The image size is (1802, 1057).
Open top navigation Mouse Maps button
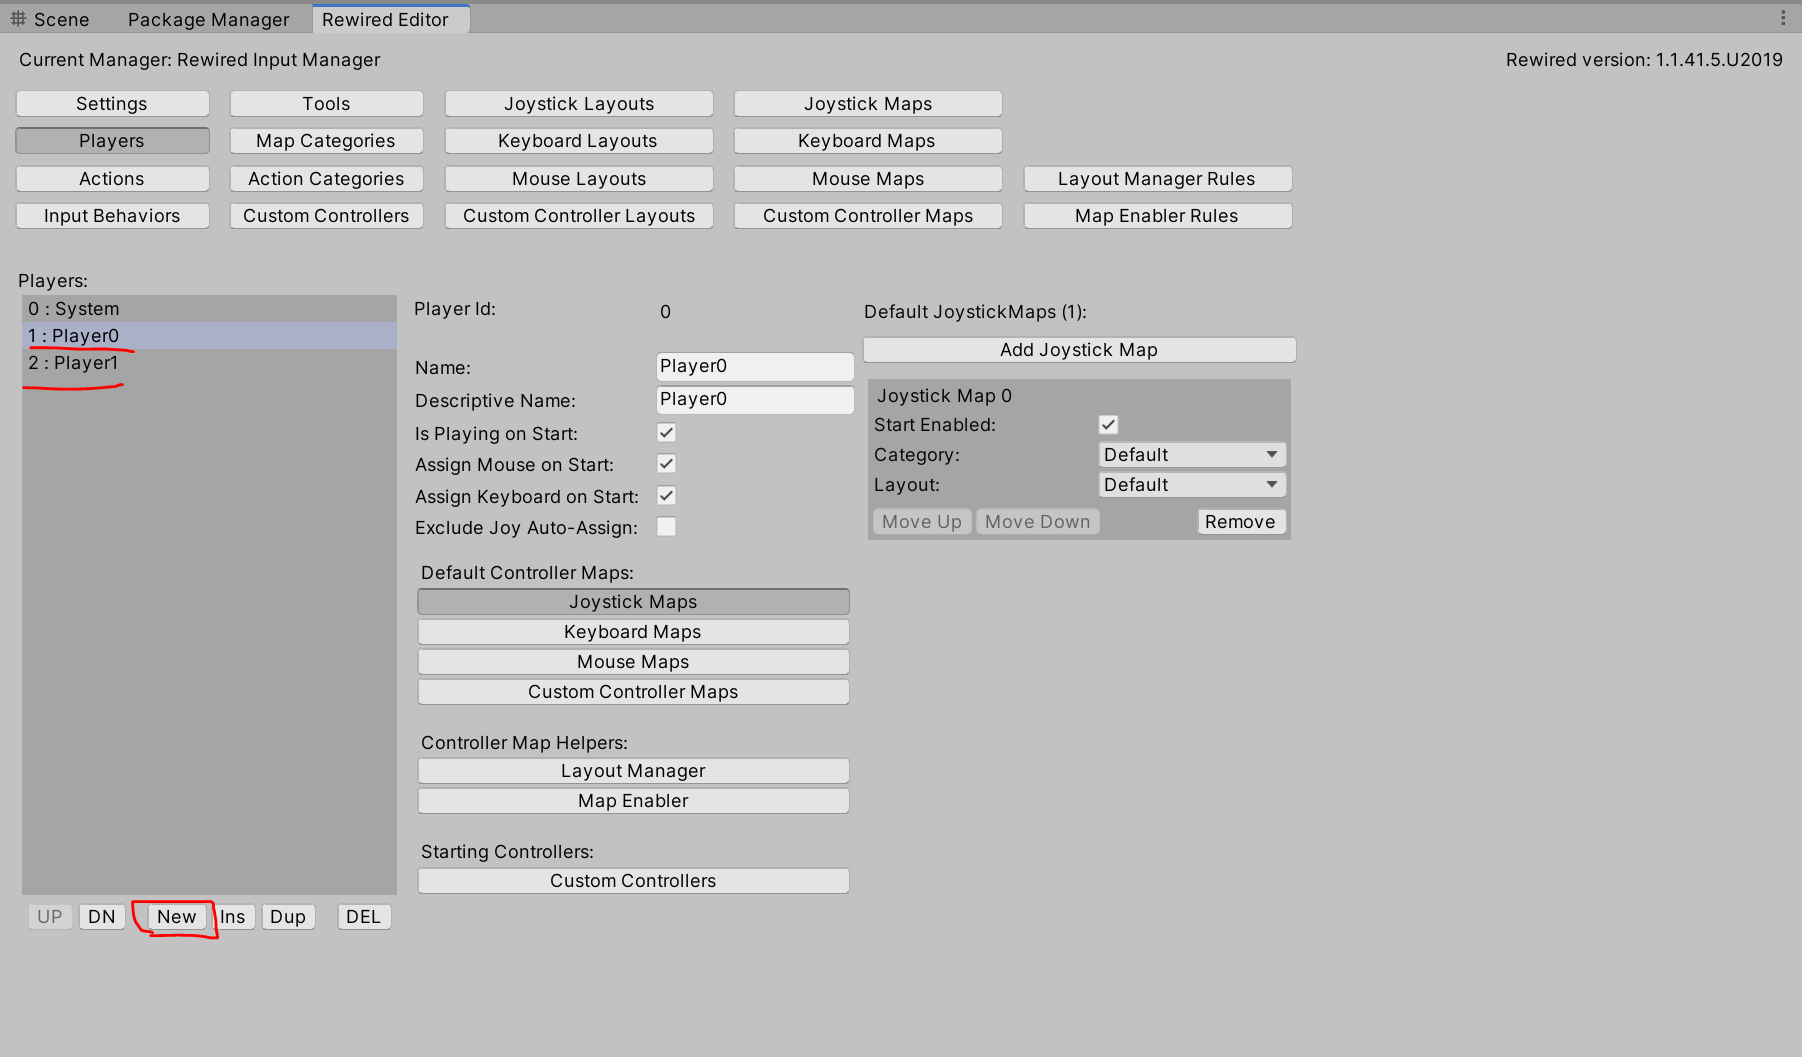868,179
